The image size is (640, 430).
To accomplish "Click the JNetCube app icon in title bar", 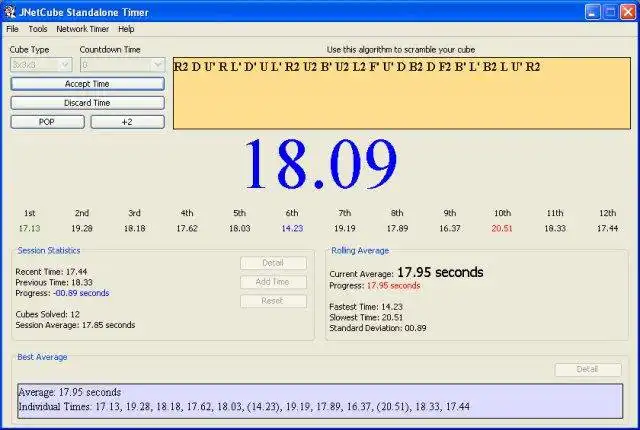I will (10, 12).
